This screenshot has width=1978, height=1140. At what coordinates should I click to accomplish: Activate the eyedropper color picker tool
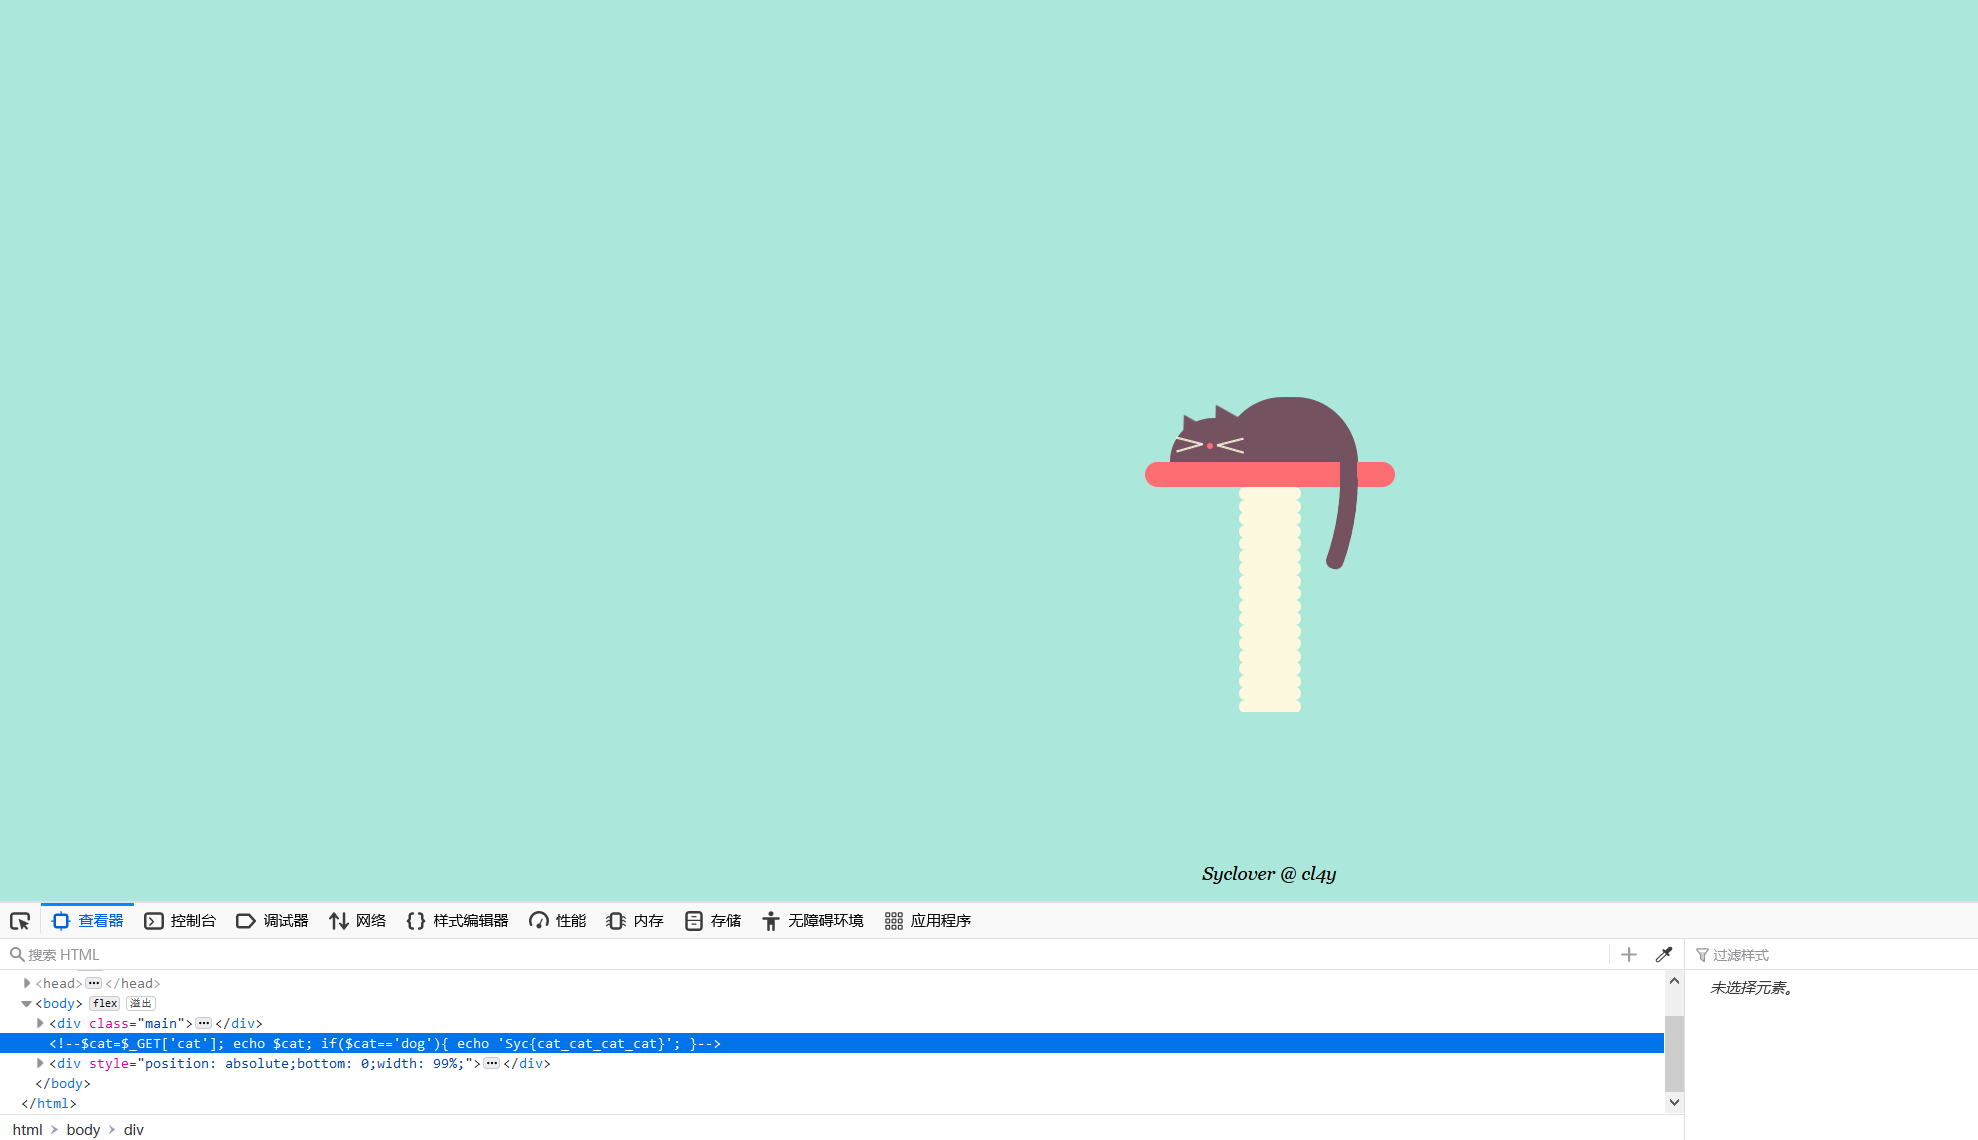(1664, 955)
